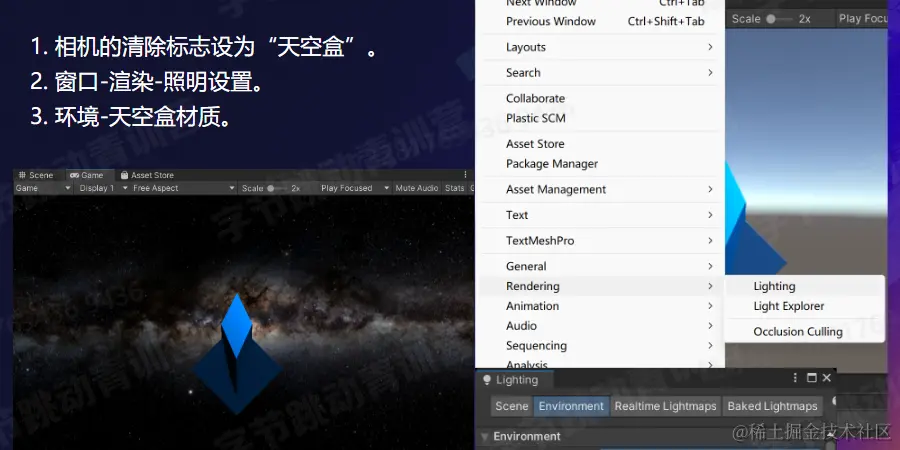Click the diamond object in the lower Game view

tap(236, 353)
